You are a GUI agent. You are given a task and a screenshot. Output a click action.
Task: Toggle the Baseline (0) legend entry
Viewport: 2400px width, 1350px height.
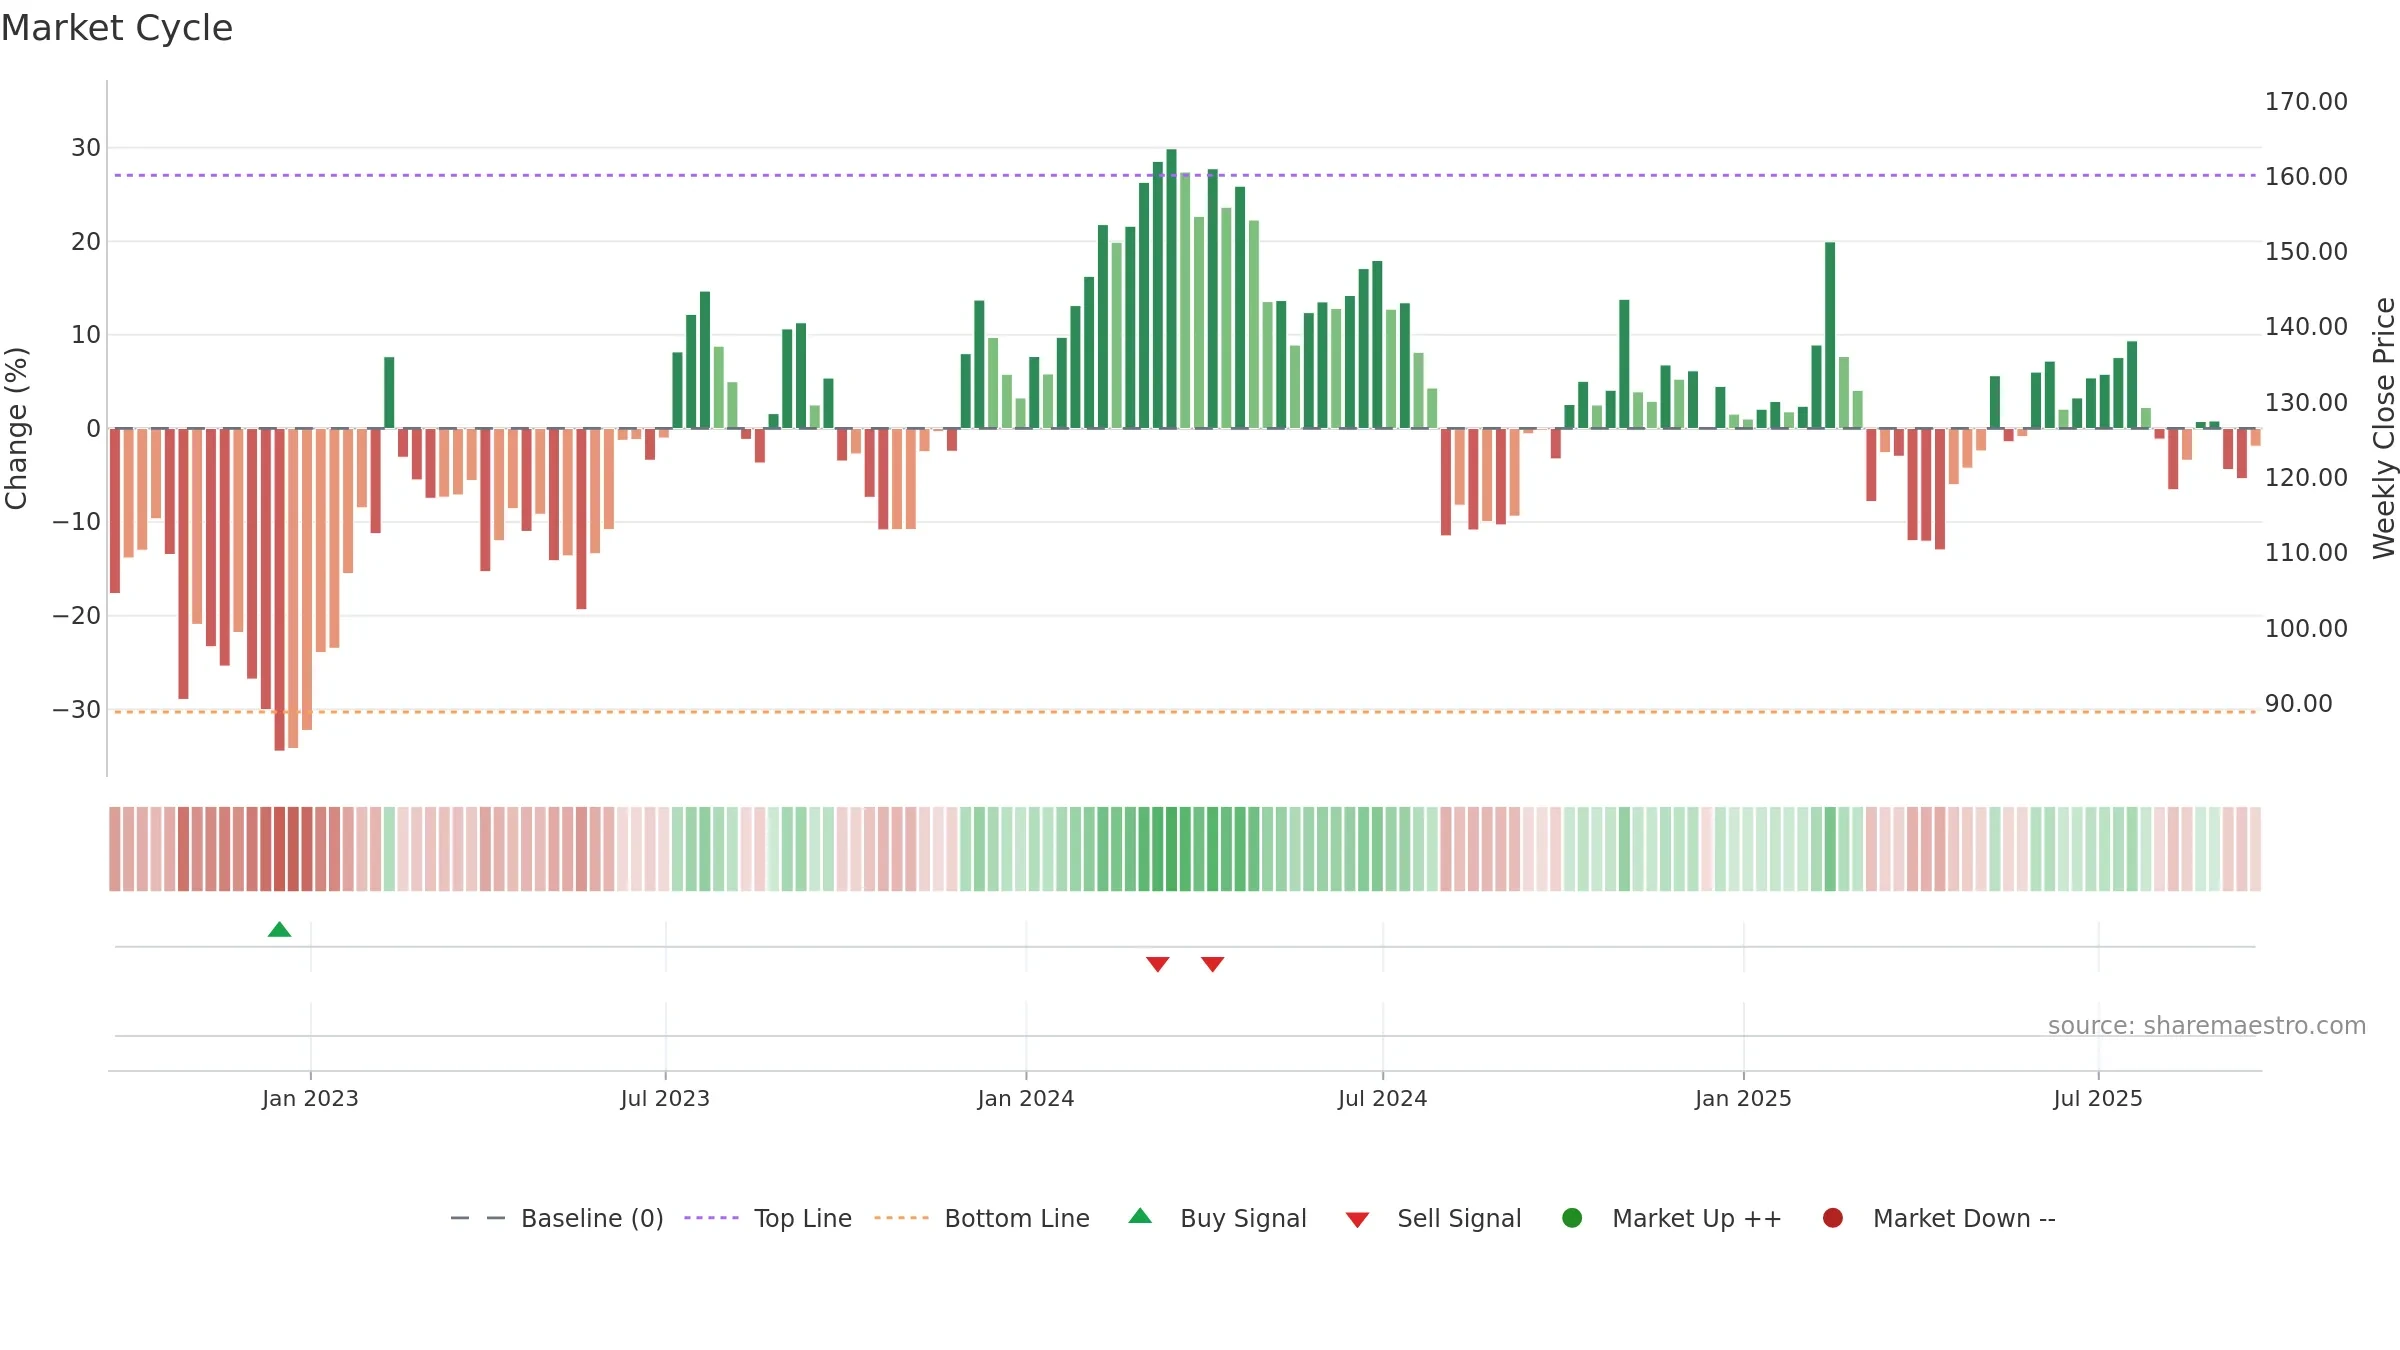tap(557, 1218)
